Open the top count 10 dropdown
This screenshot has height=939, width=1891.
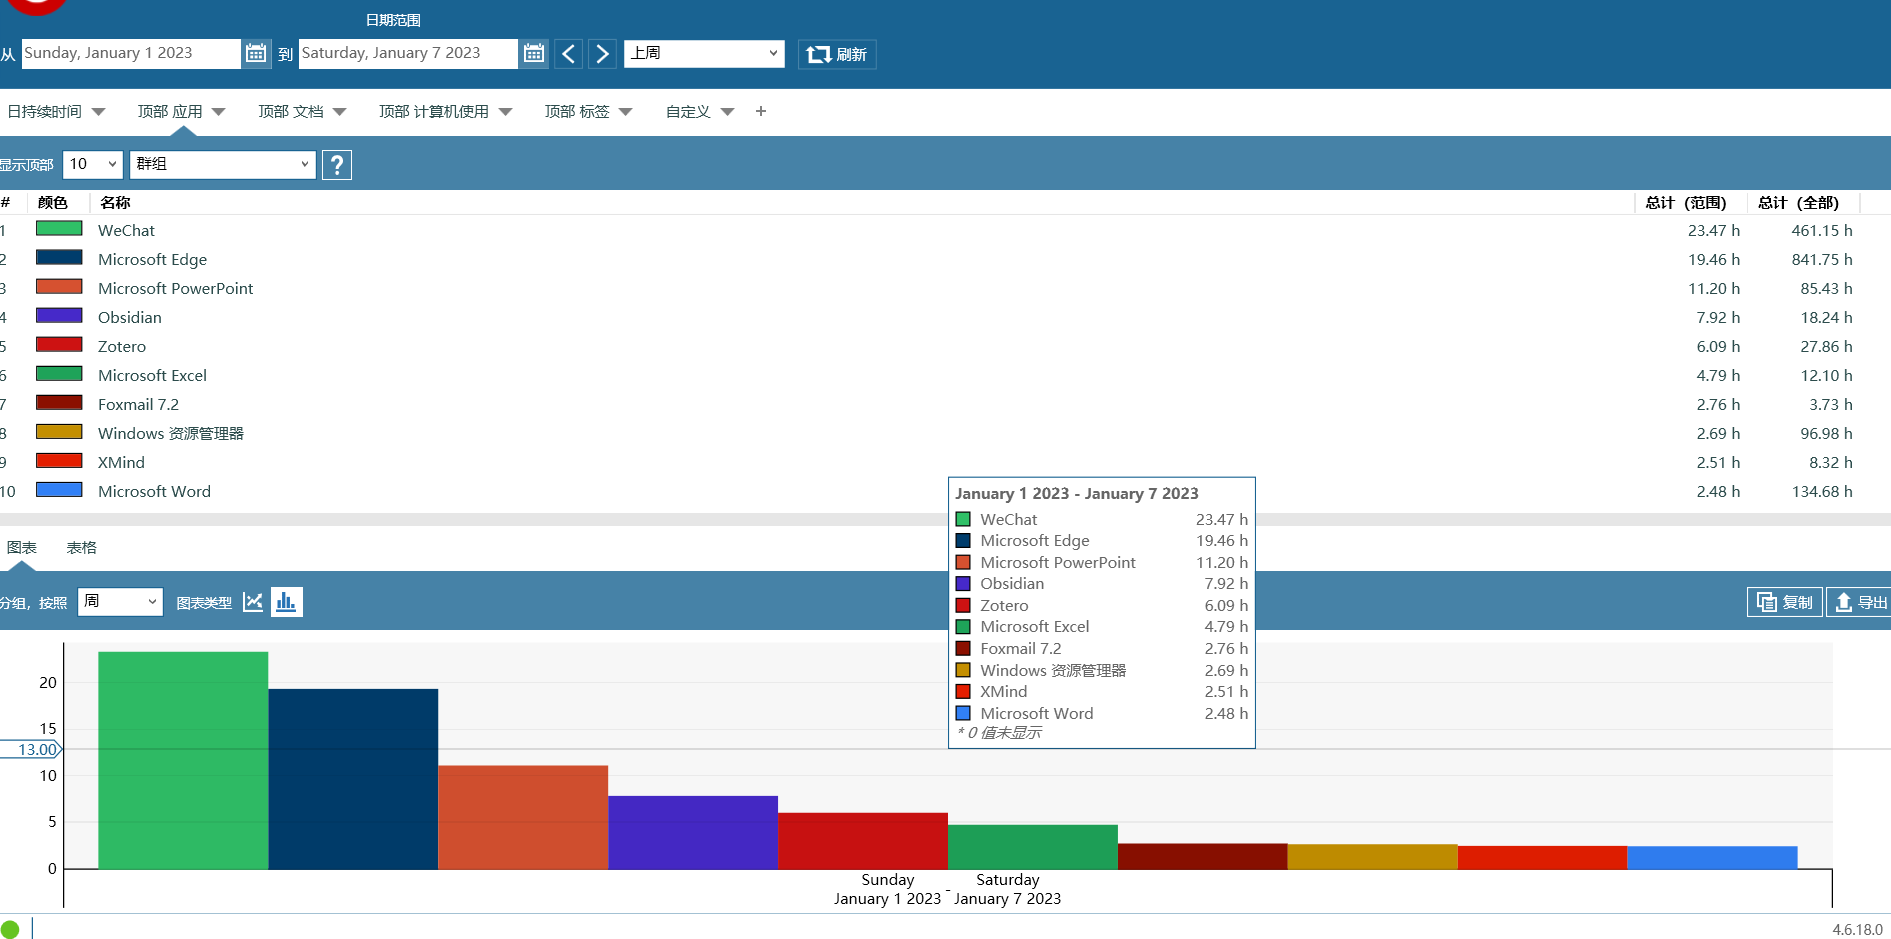(x=93, y=164)
